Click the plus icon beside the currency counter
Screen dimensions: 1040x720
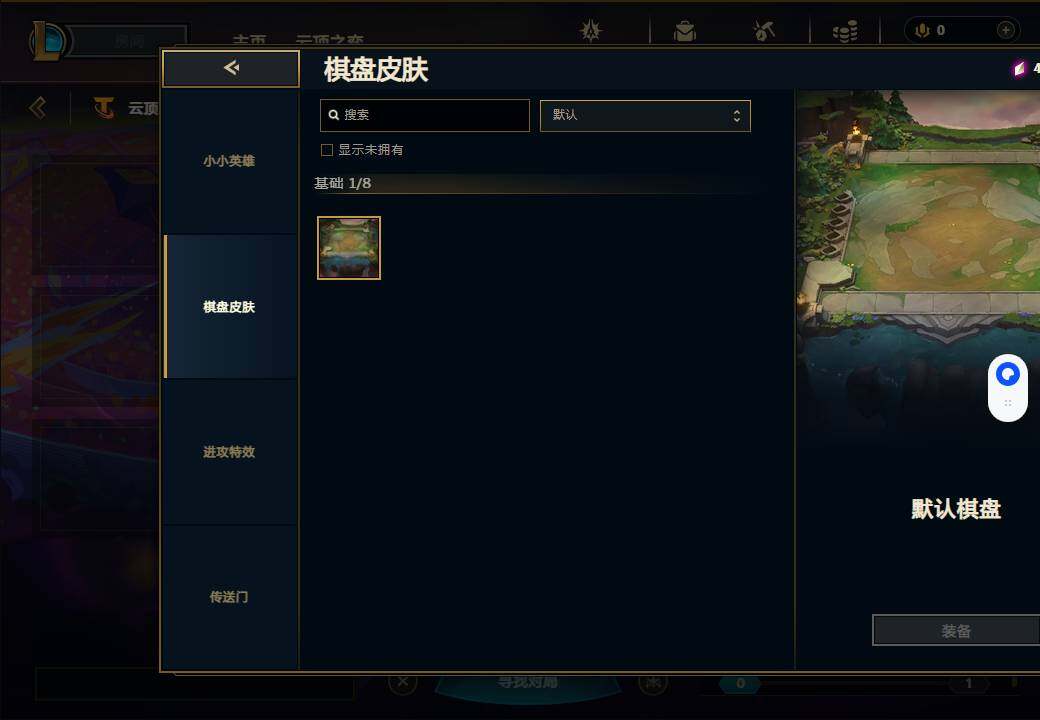click(1006, 30)
